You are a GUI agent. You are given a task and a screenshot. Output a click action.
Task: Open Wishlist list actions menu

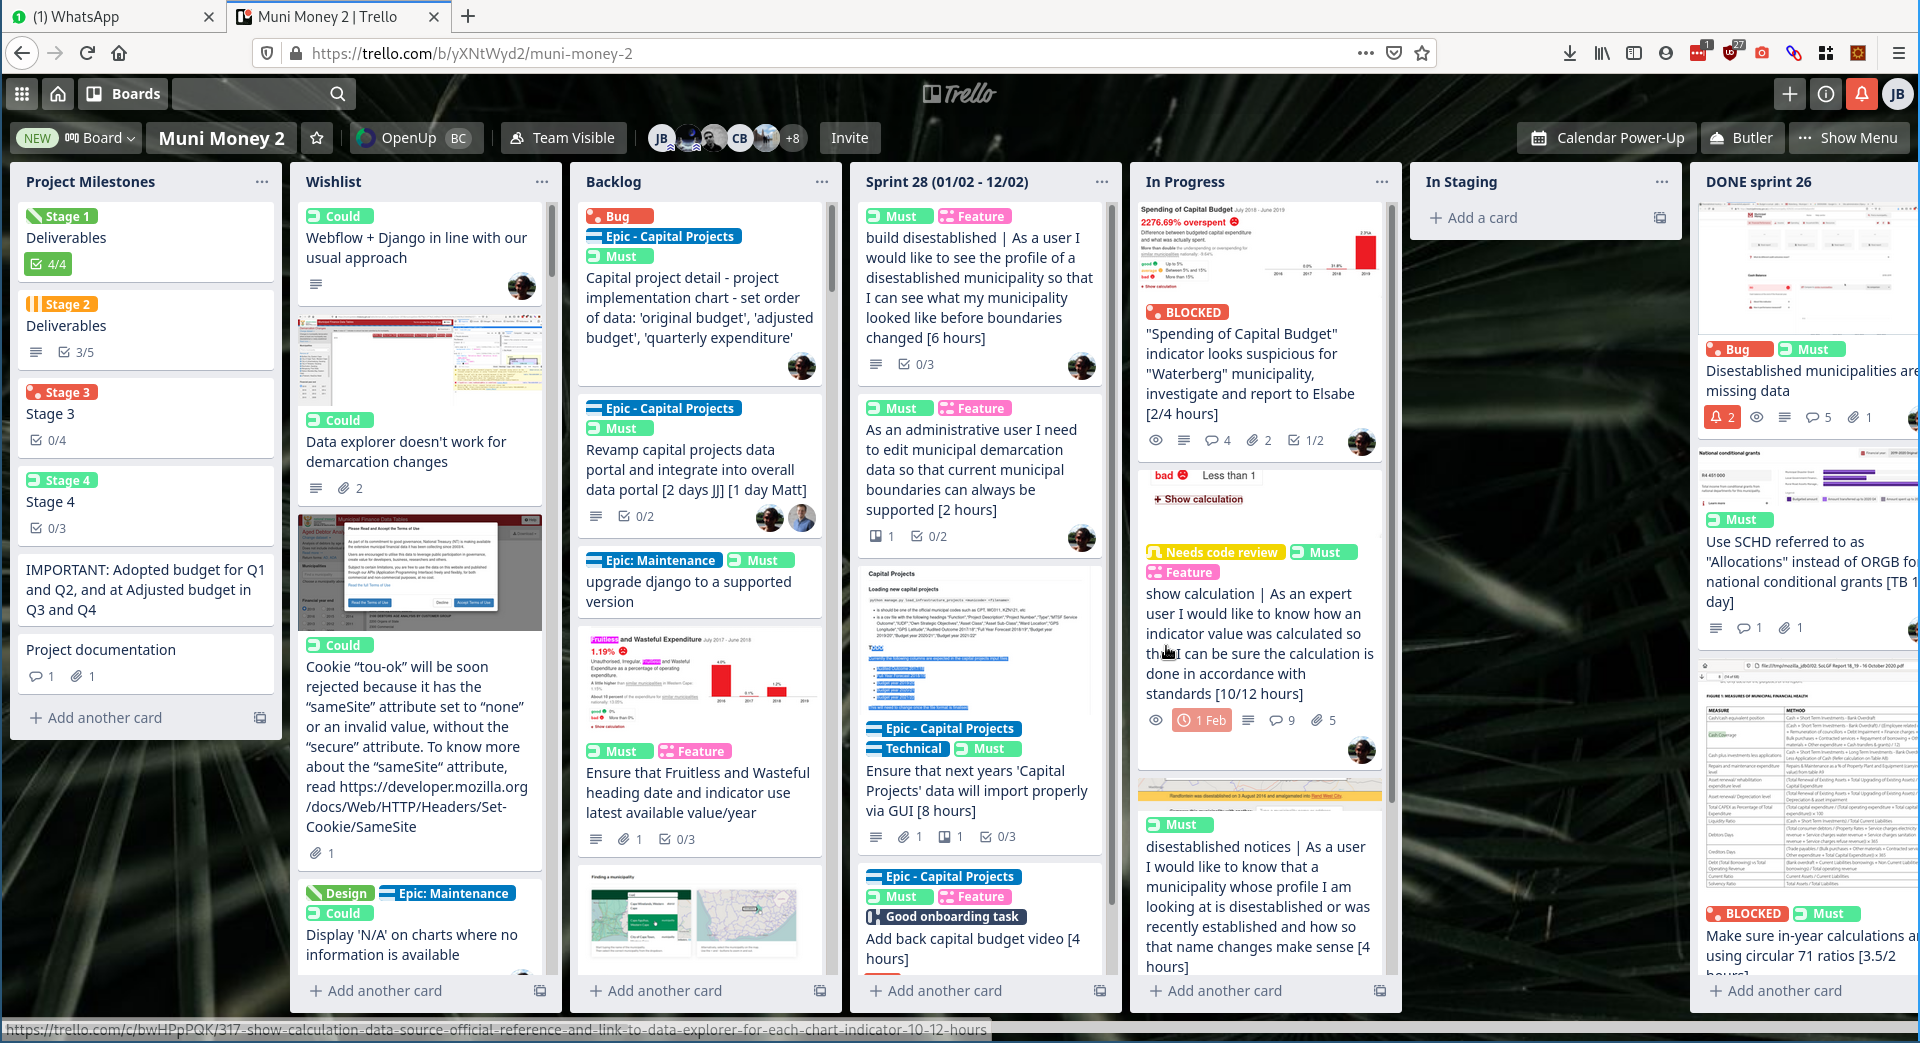coord(542,182)
